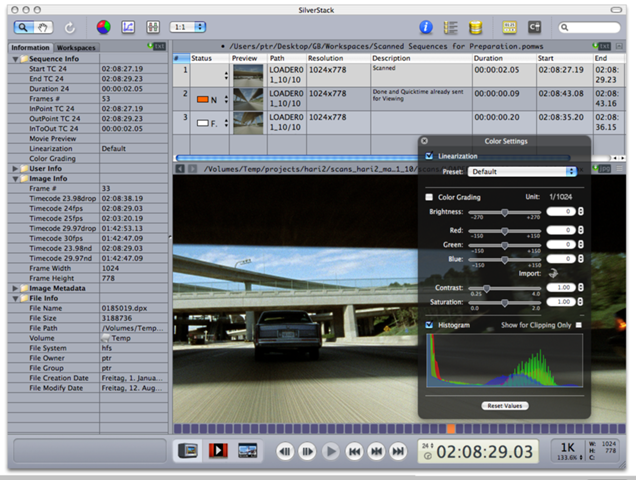Click the rotate arrow toolbar icon

(69, 27)
